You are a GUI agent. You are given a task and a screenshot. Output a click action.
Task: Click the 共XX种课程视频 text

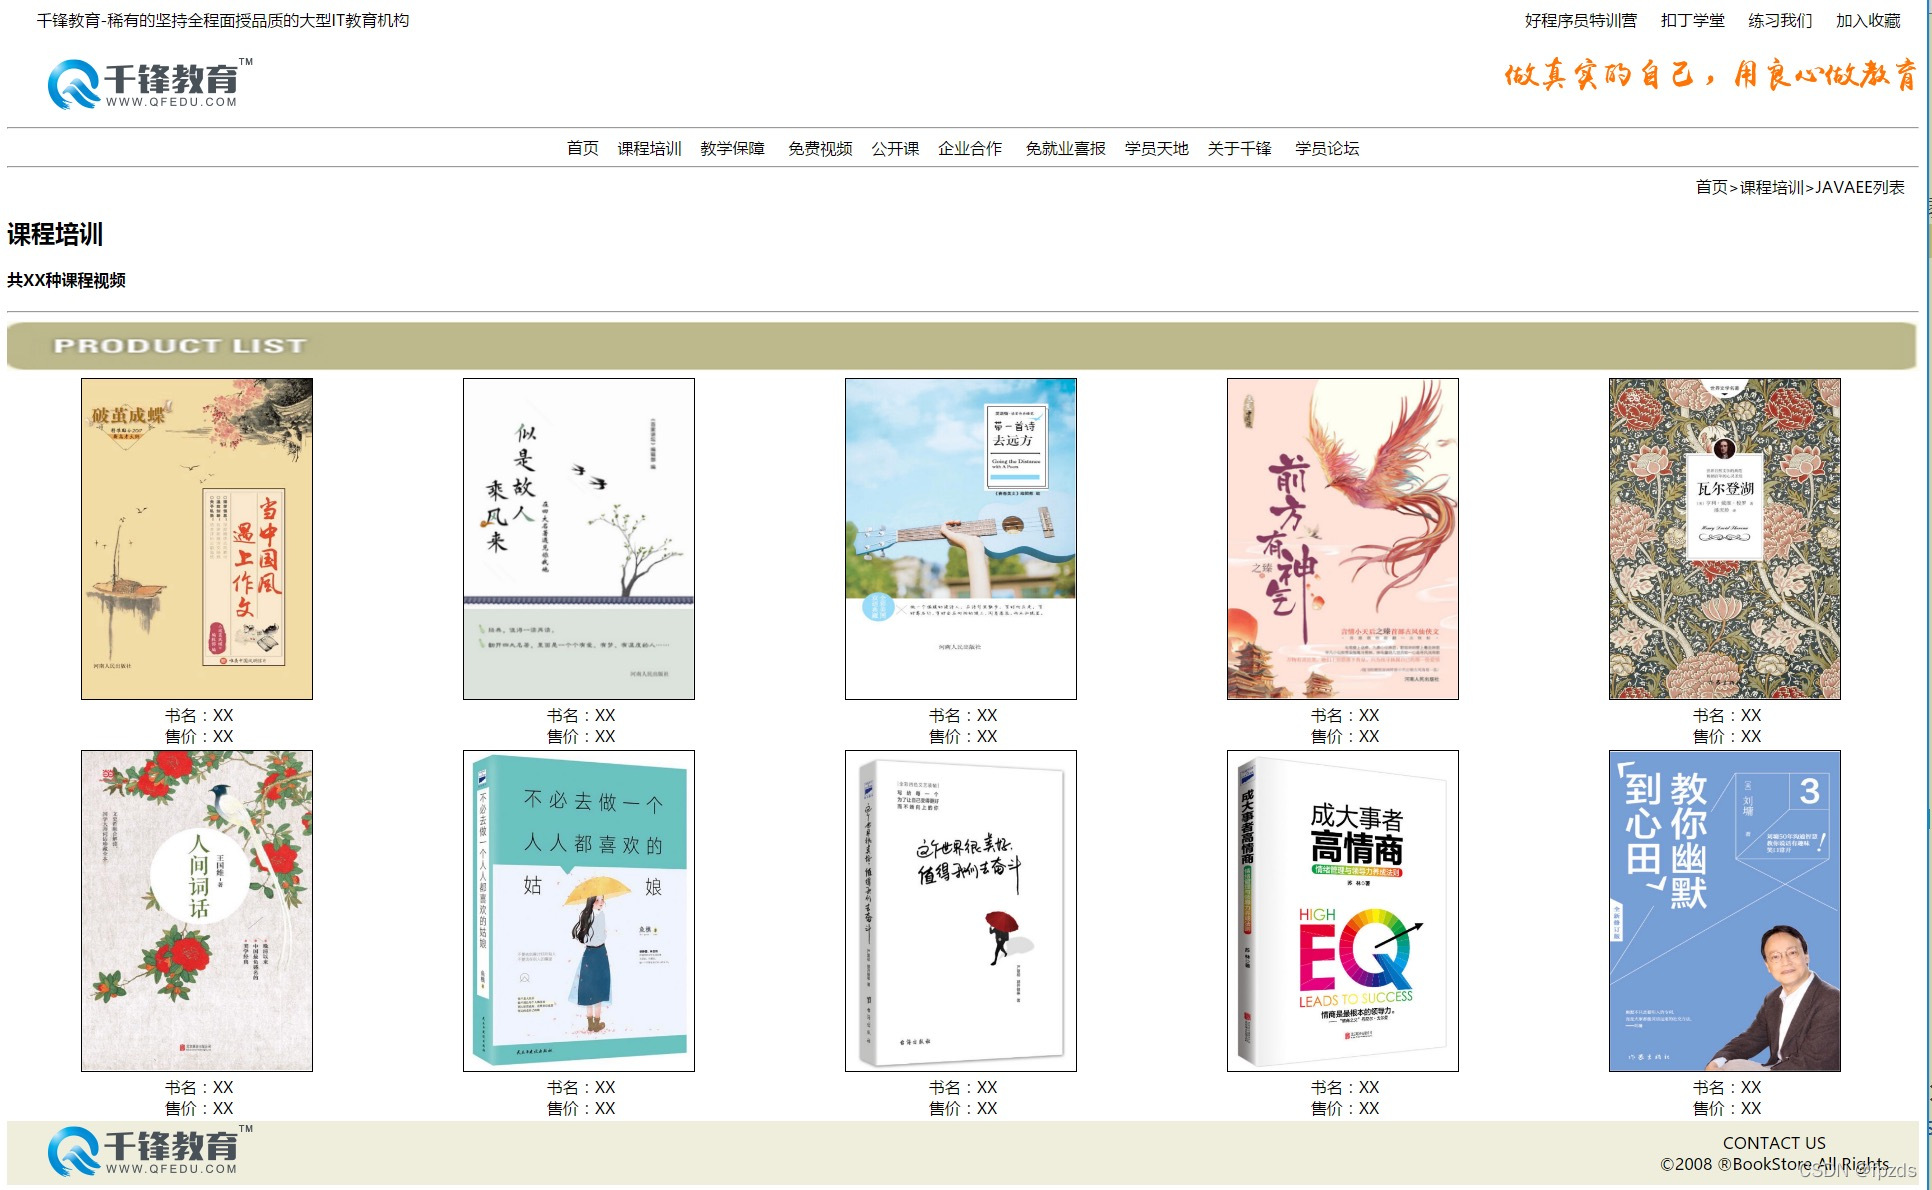click(x=66, y=280)
